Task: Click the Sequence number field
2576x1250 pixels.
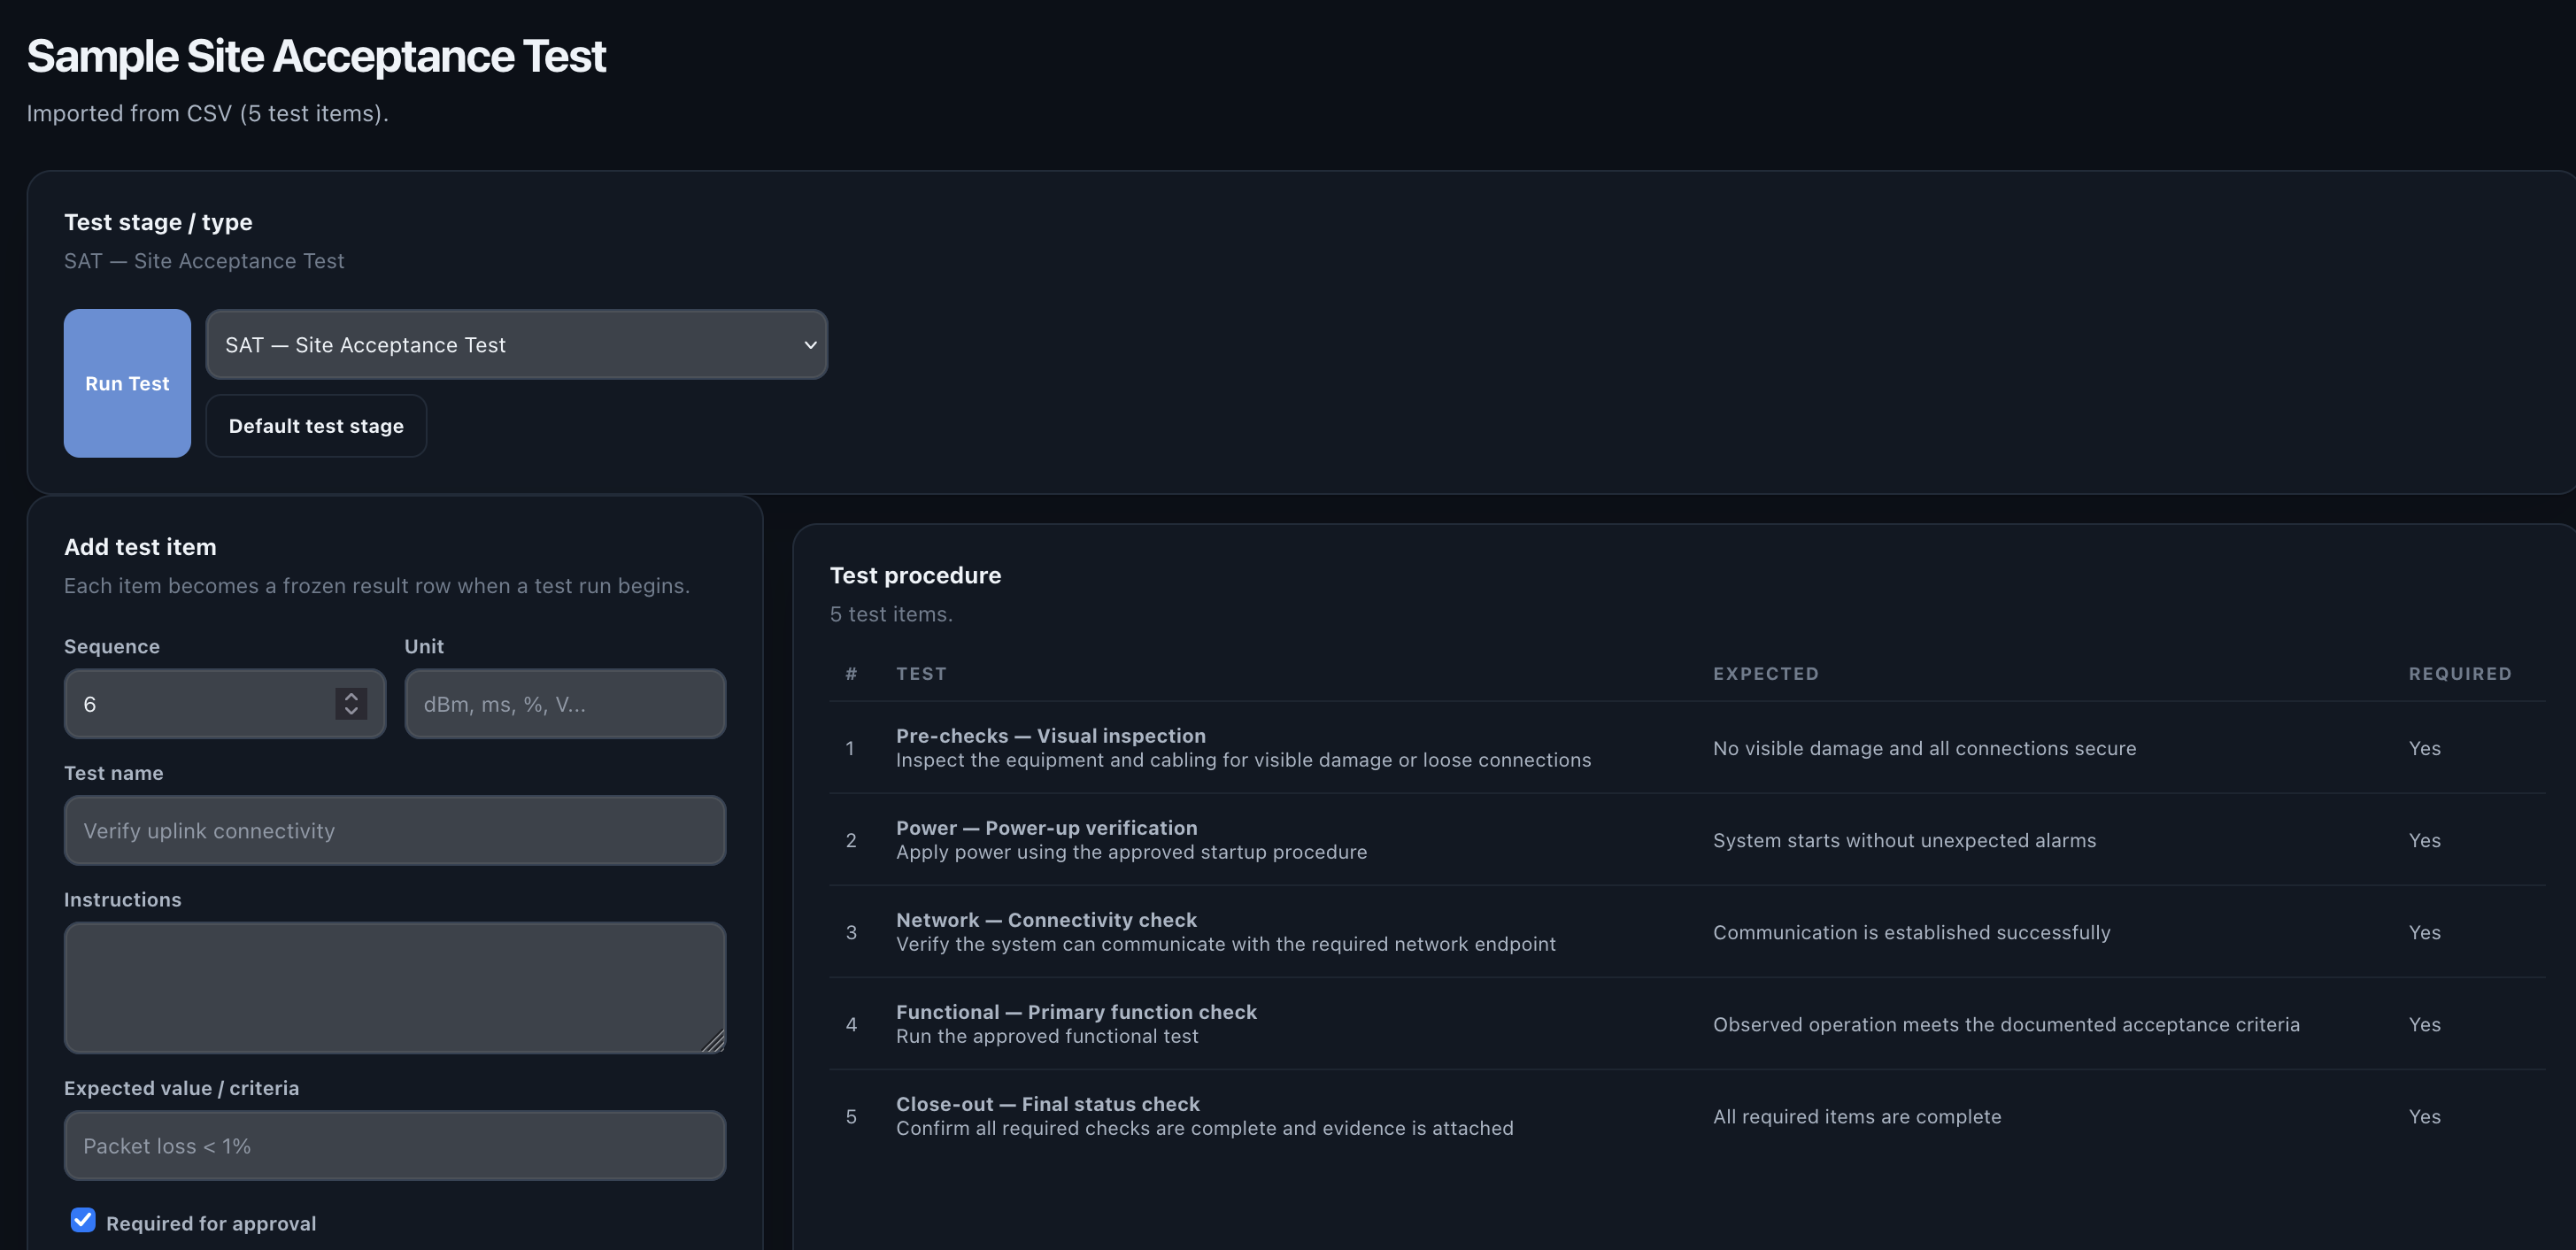Action: tap(225, 704)
